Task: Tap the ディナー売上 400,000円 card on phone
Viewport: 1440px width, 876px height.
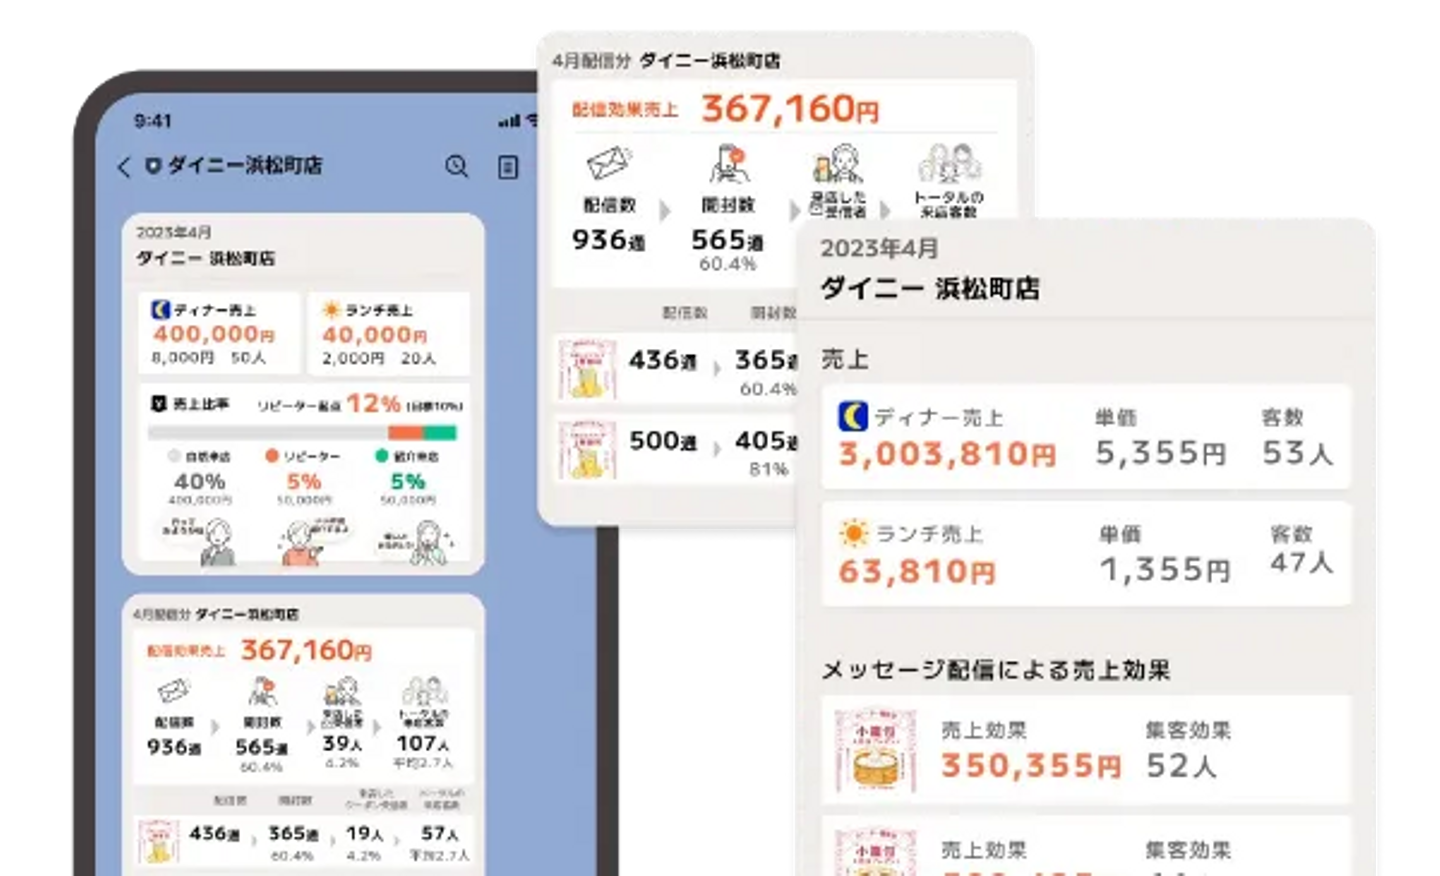Action: [x=219, y=333]
